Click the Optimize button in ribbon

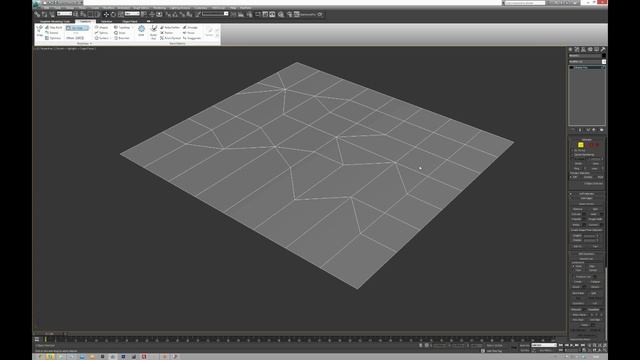pyautogui.click(x=53, y=38)
